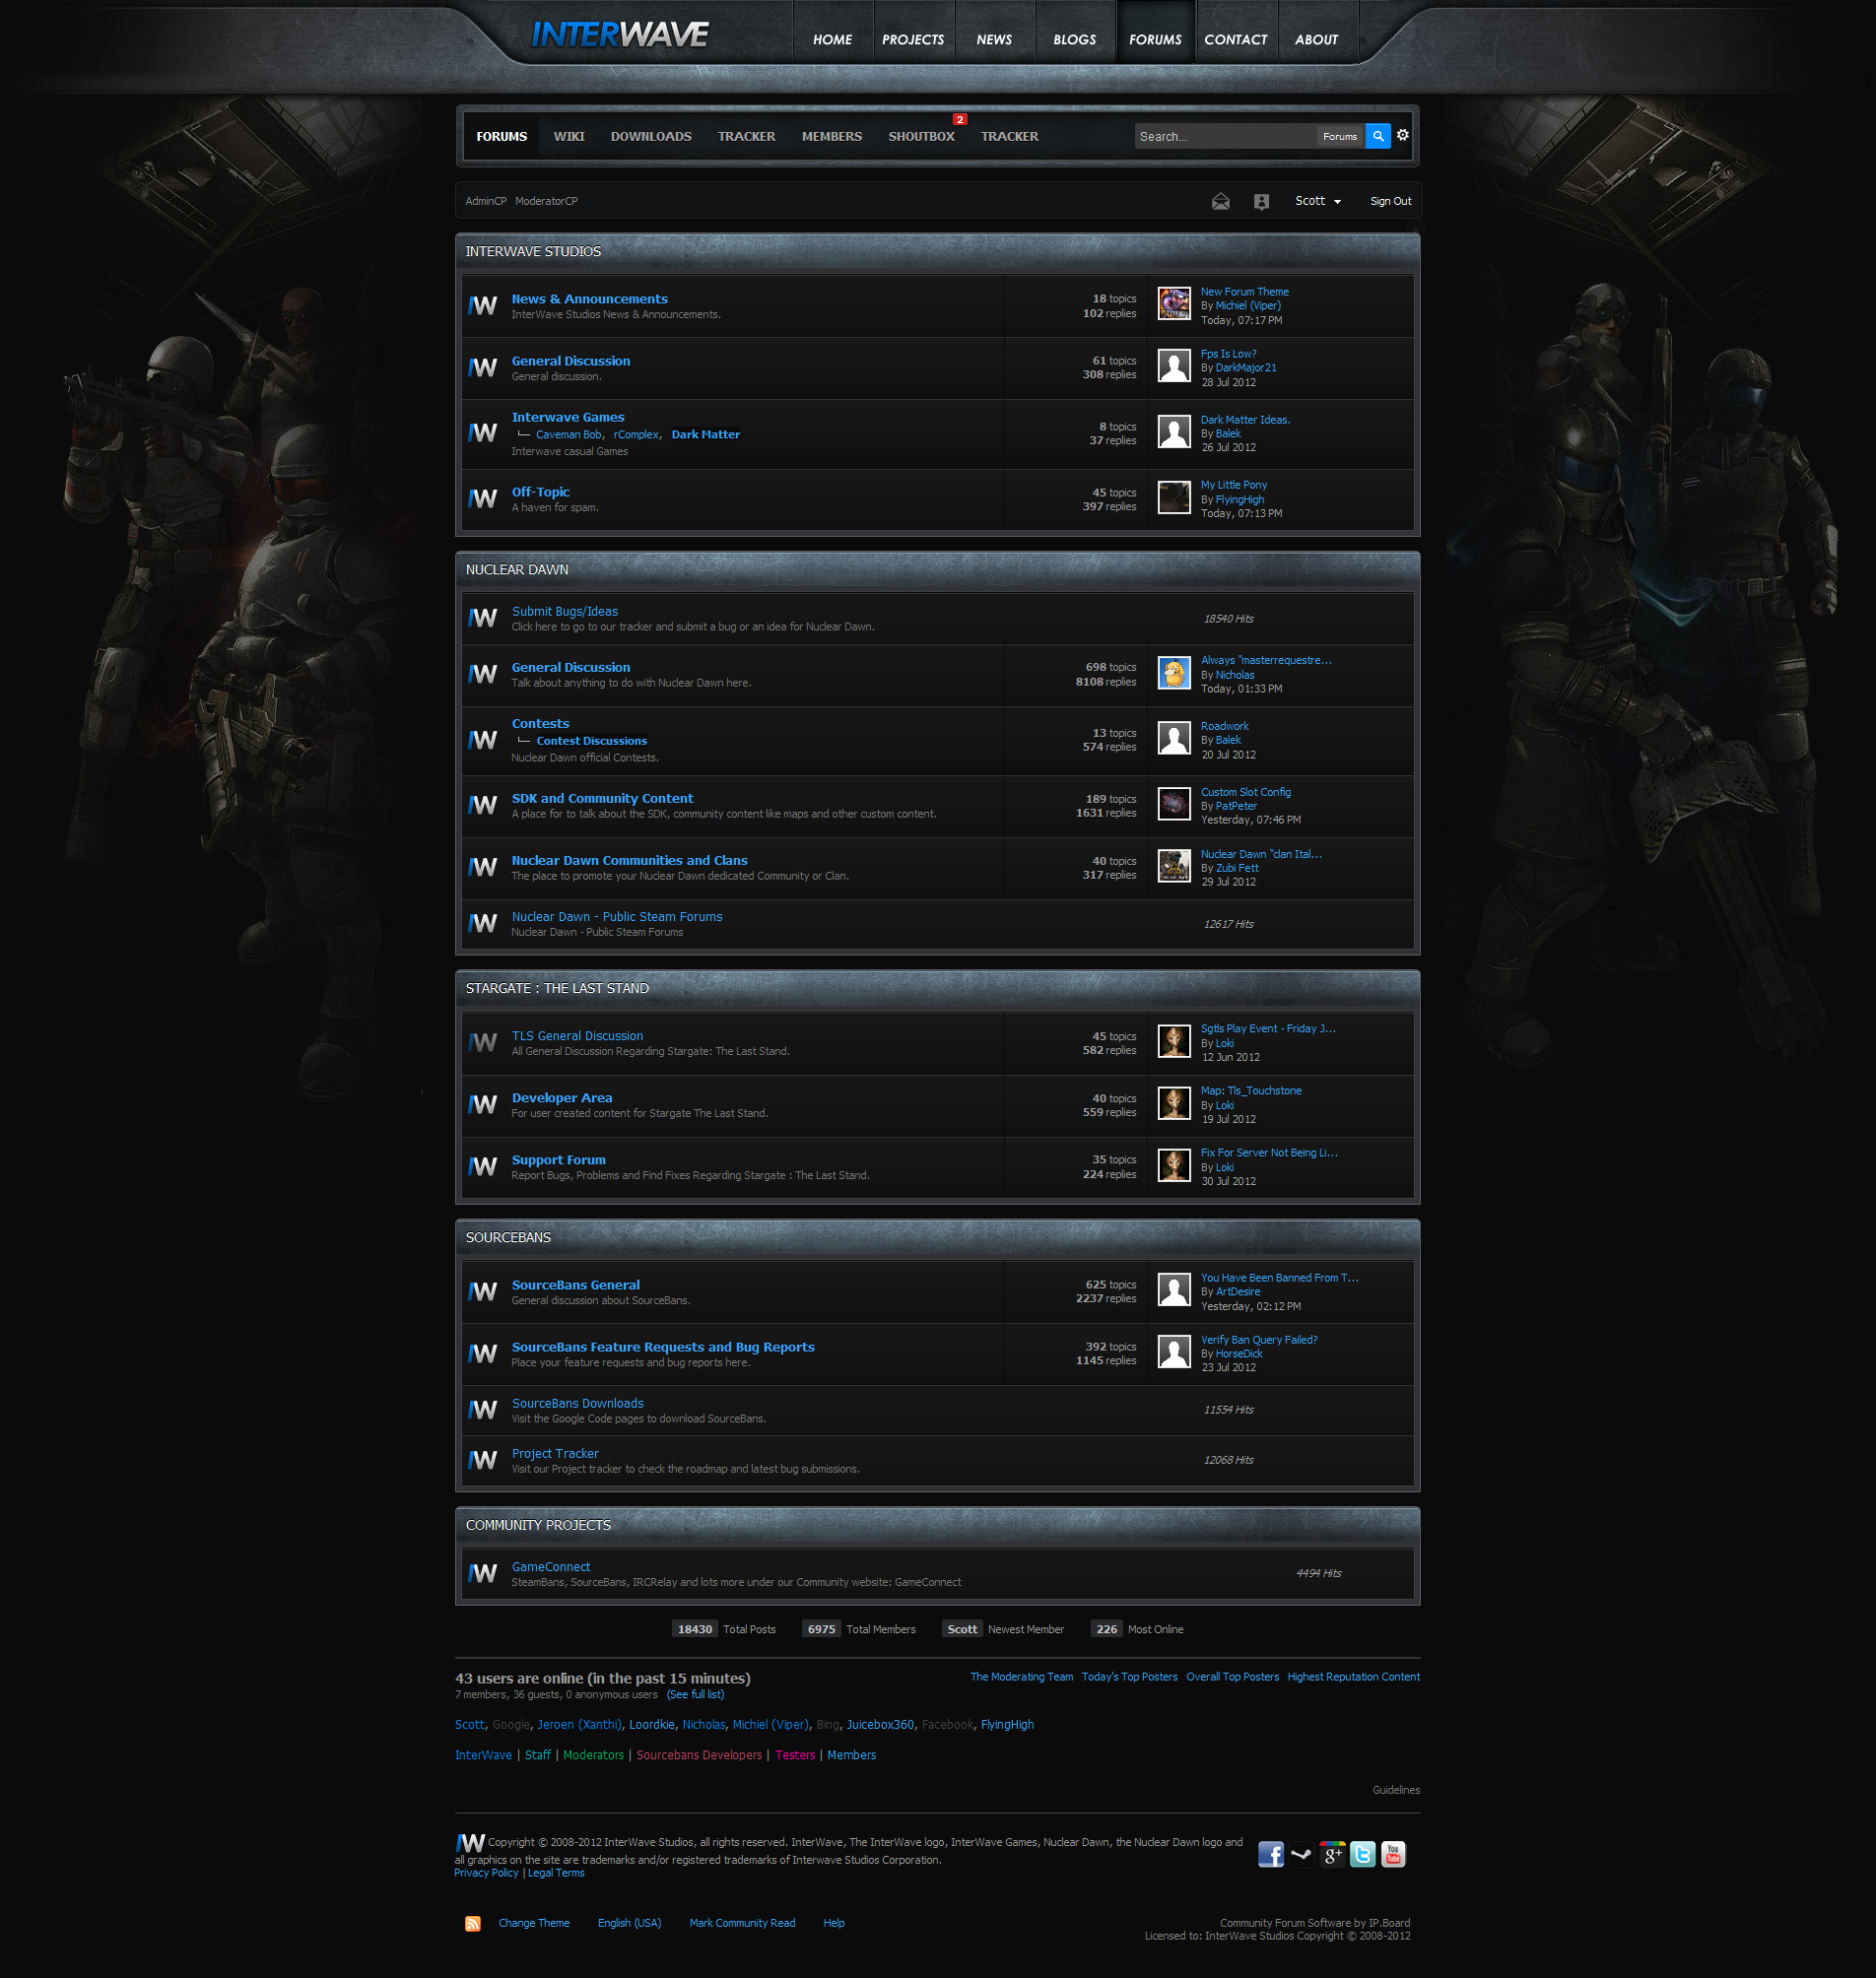Click forum icon beside News & Announcements
This screenshot has height=1978, width=1876.
(482, 306)
